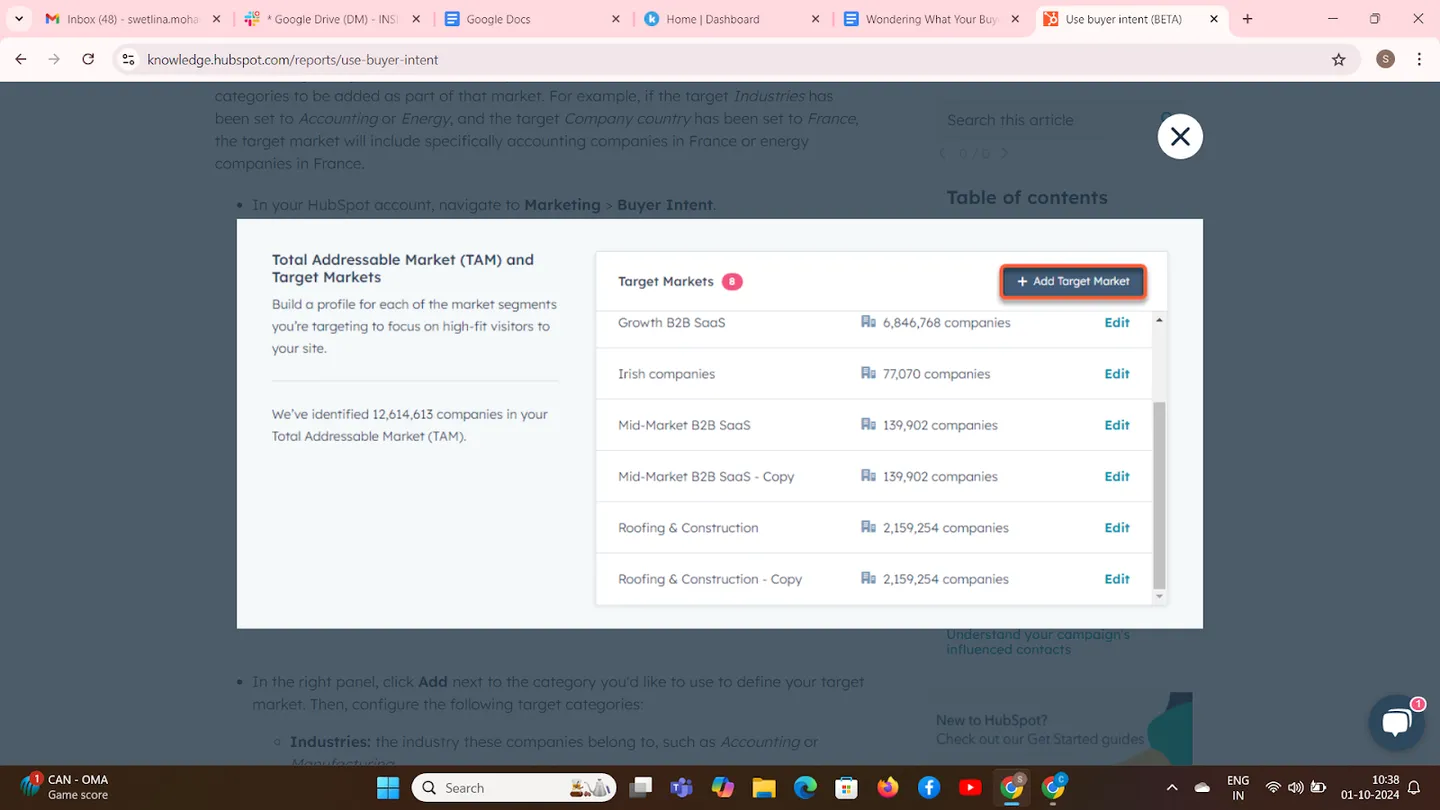Open Copilot from the taskbar

click(x=723, y=788)
